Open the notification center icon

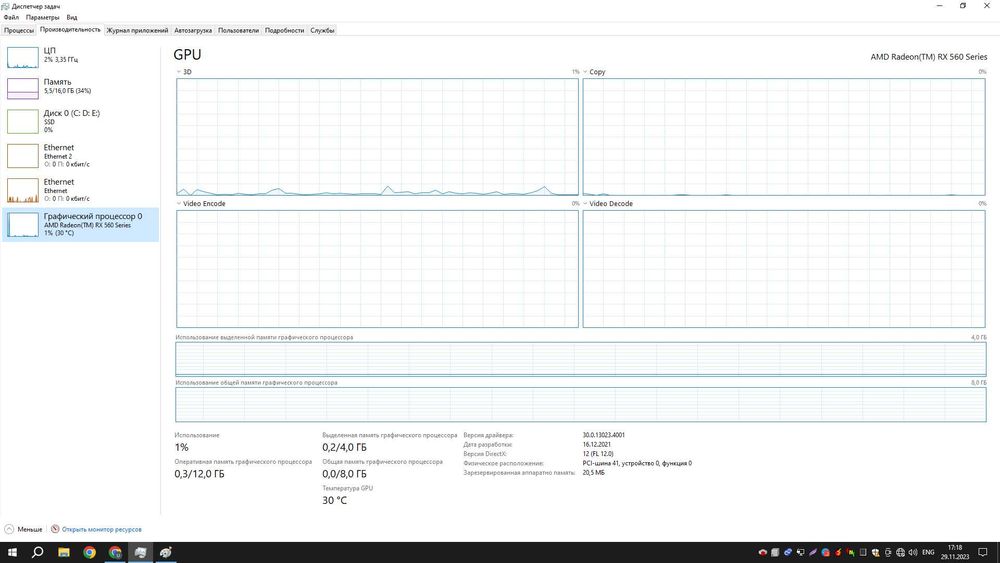tap(983, 552)
